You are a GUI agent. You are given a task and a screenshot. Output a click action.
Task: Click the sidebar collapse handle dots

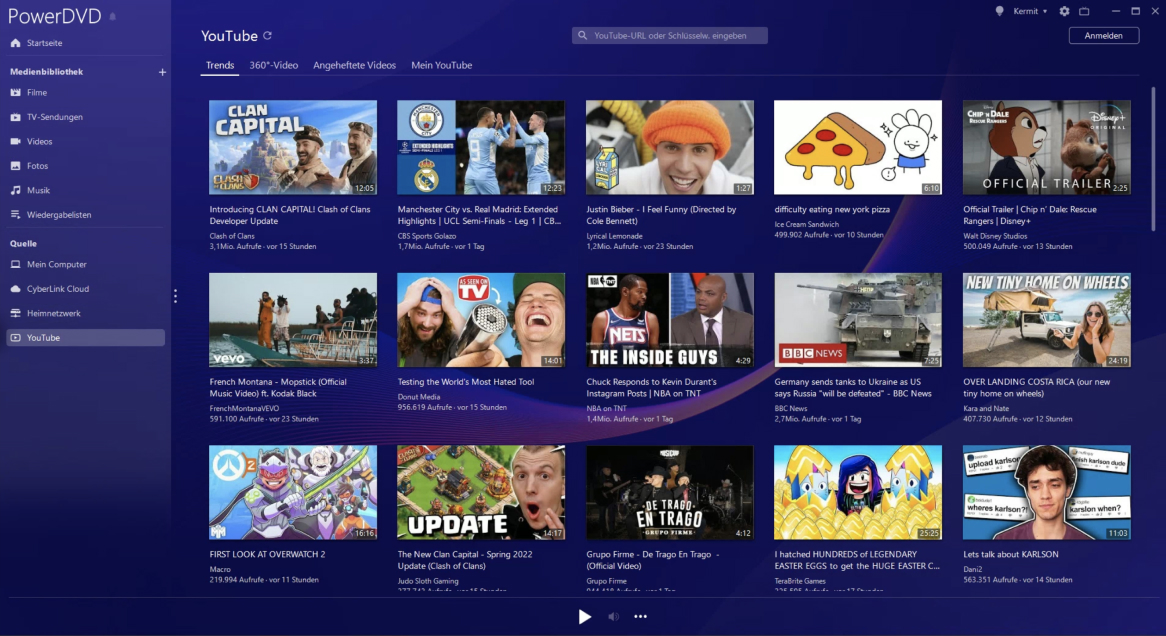175,296
